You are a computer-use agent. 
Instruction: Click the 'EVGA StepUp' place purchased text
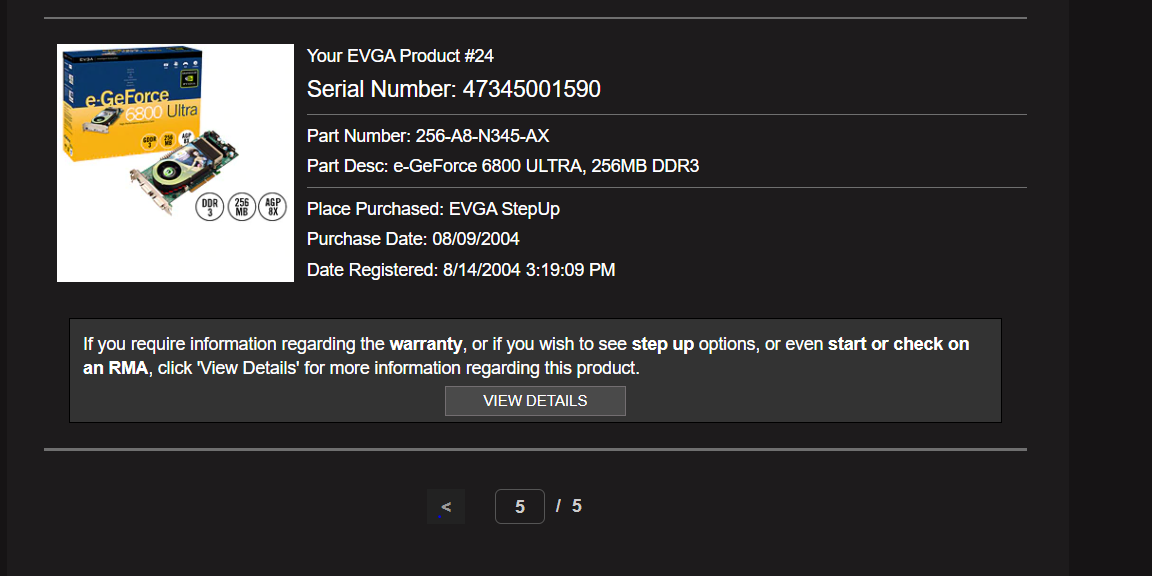point(504,209)
